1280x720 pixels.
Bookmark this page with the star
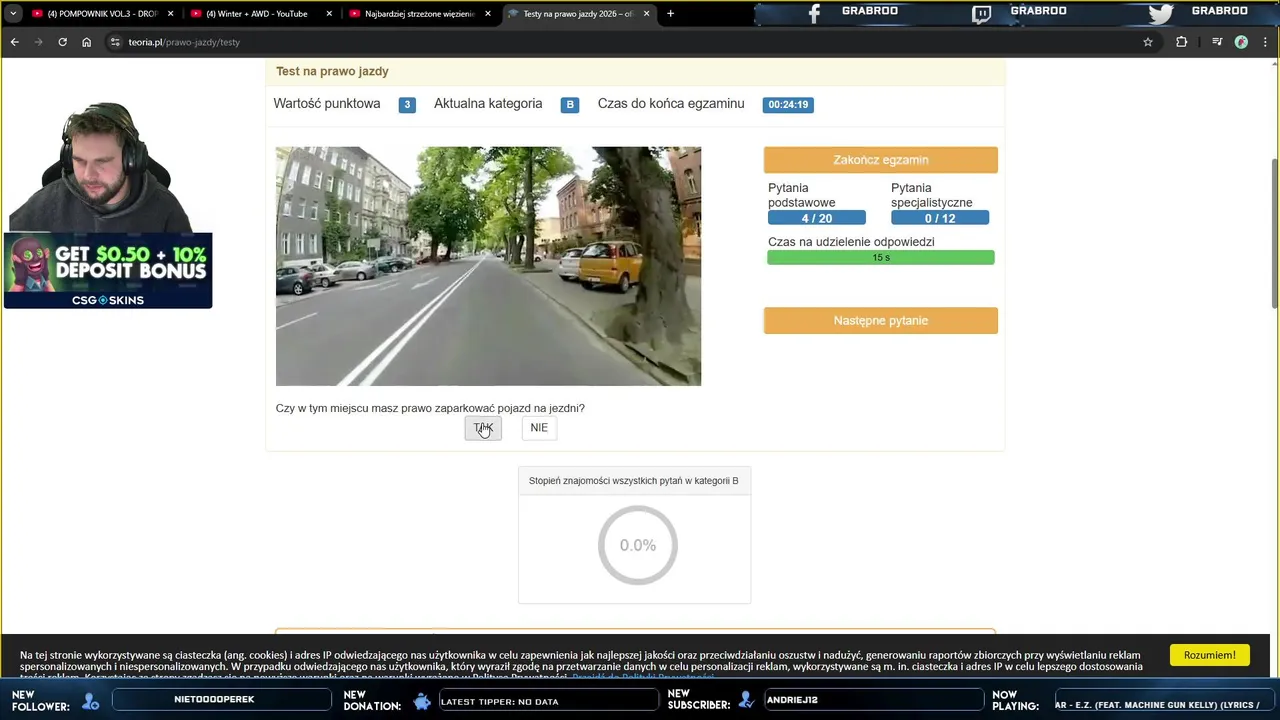[1148, 42]
